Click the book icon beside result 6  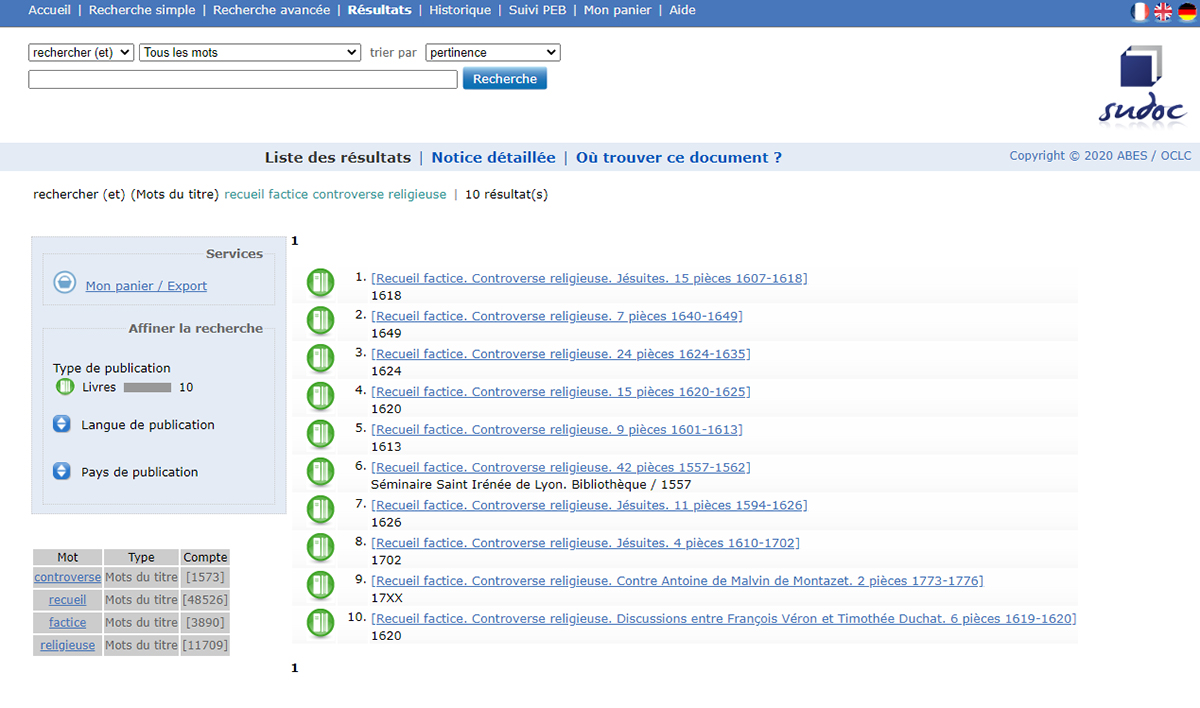[320, 472]
